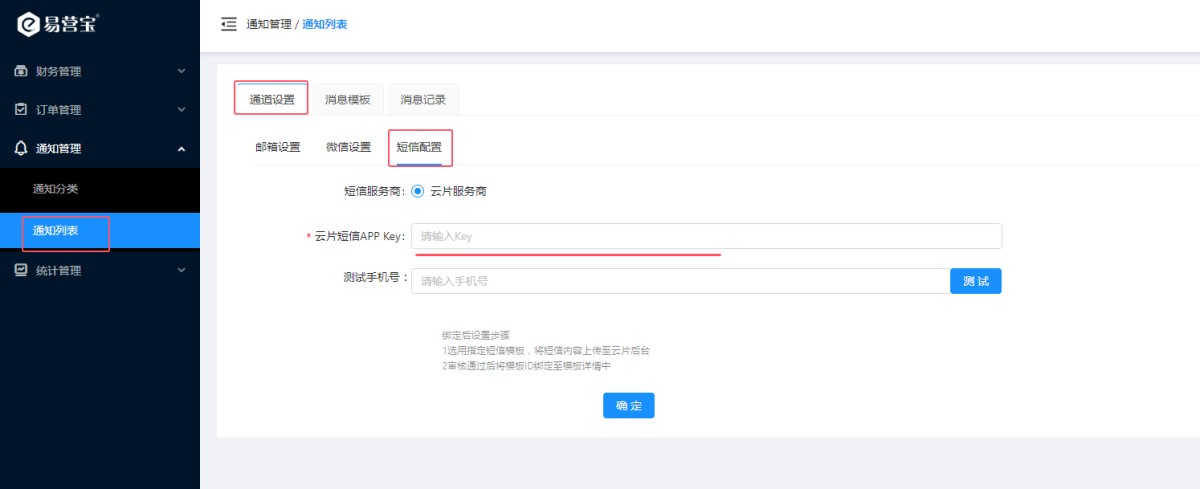
Task: Focus the 云片短信APP Key input field
Action: [x=706, y=236]
